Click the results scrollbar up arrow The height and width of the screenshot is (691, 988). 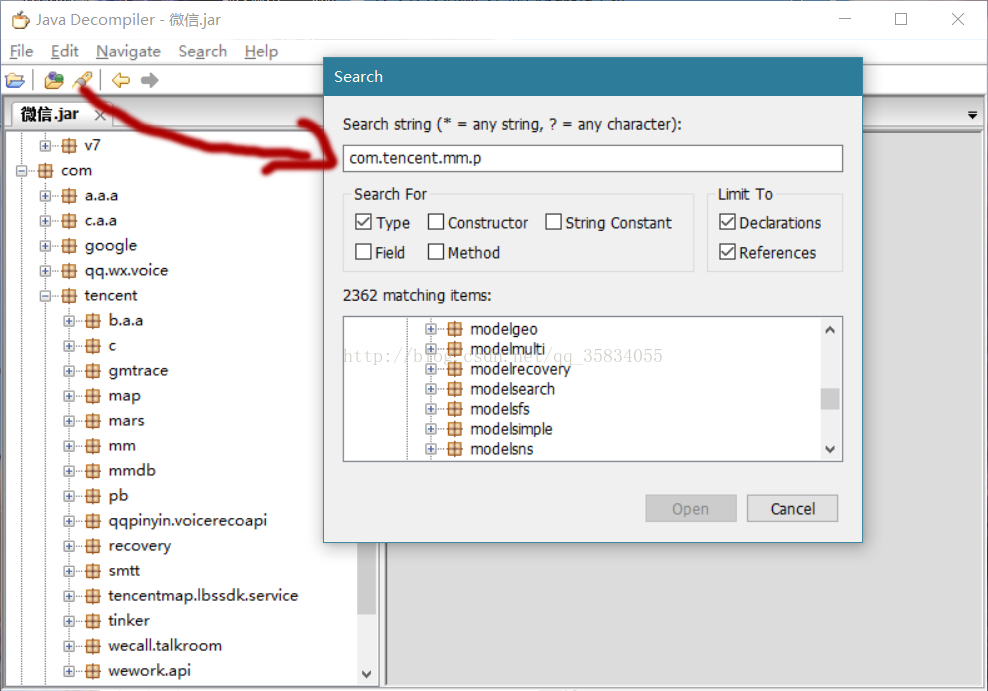830,329
